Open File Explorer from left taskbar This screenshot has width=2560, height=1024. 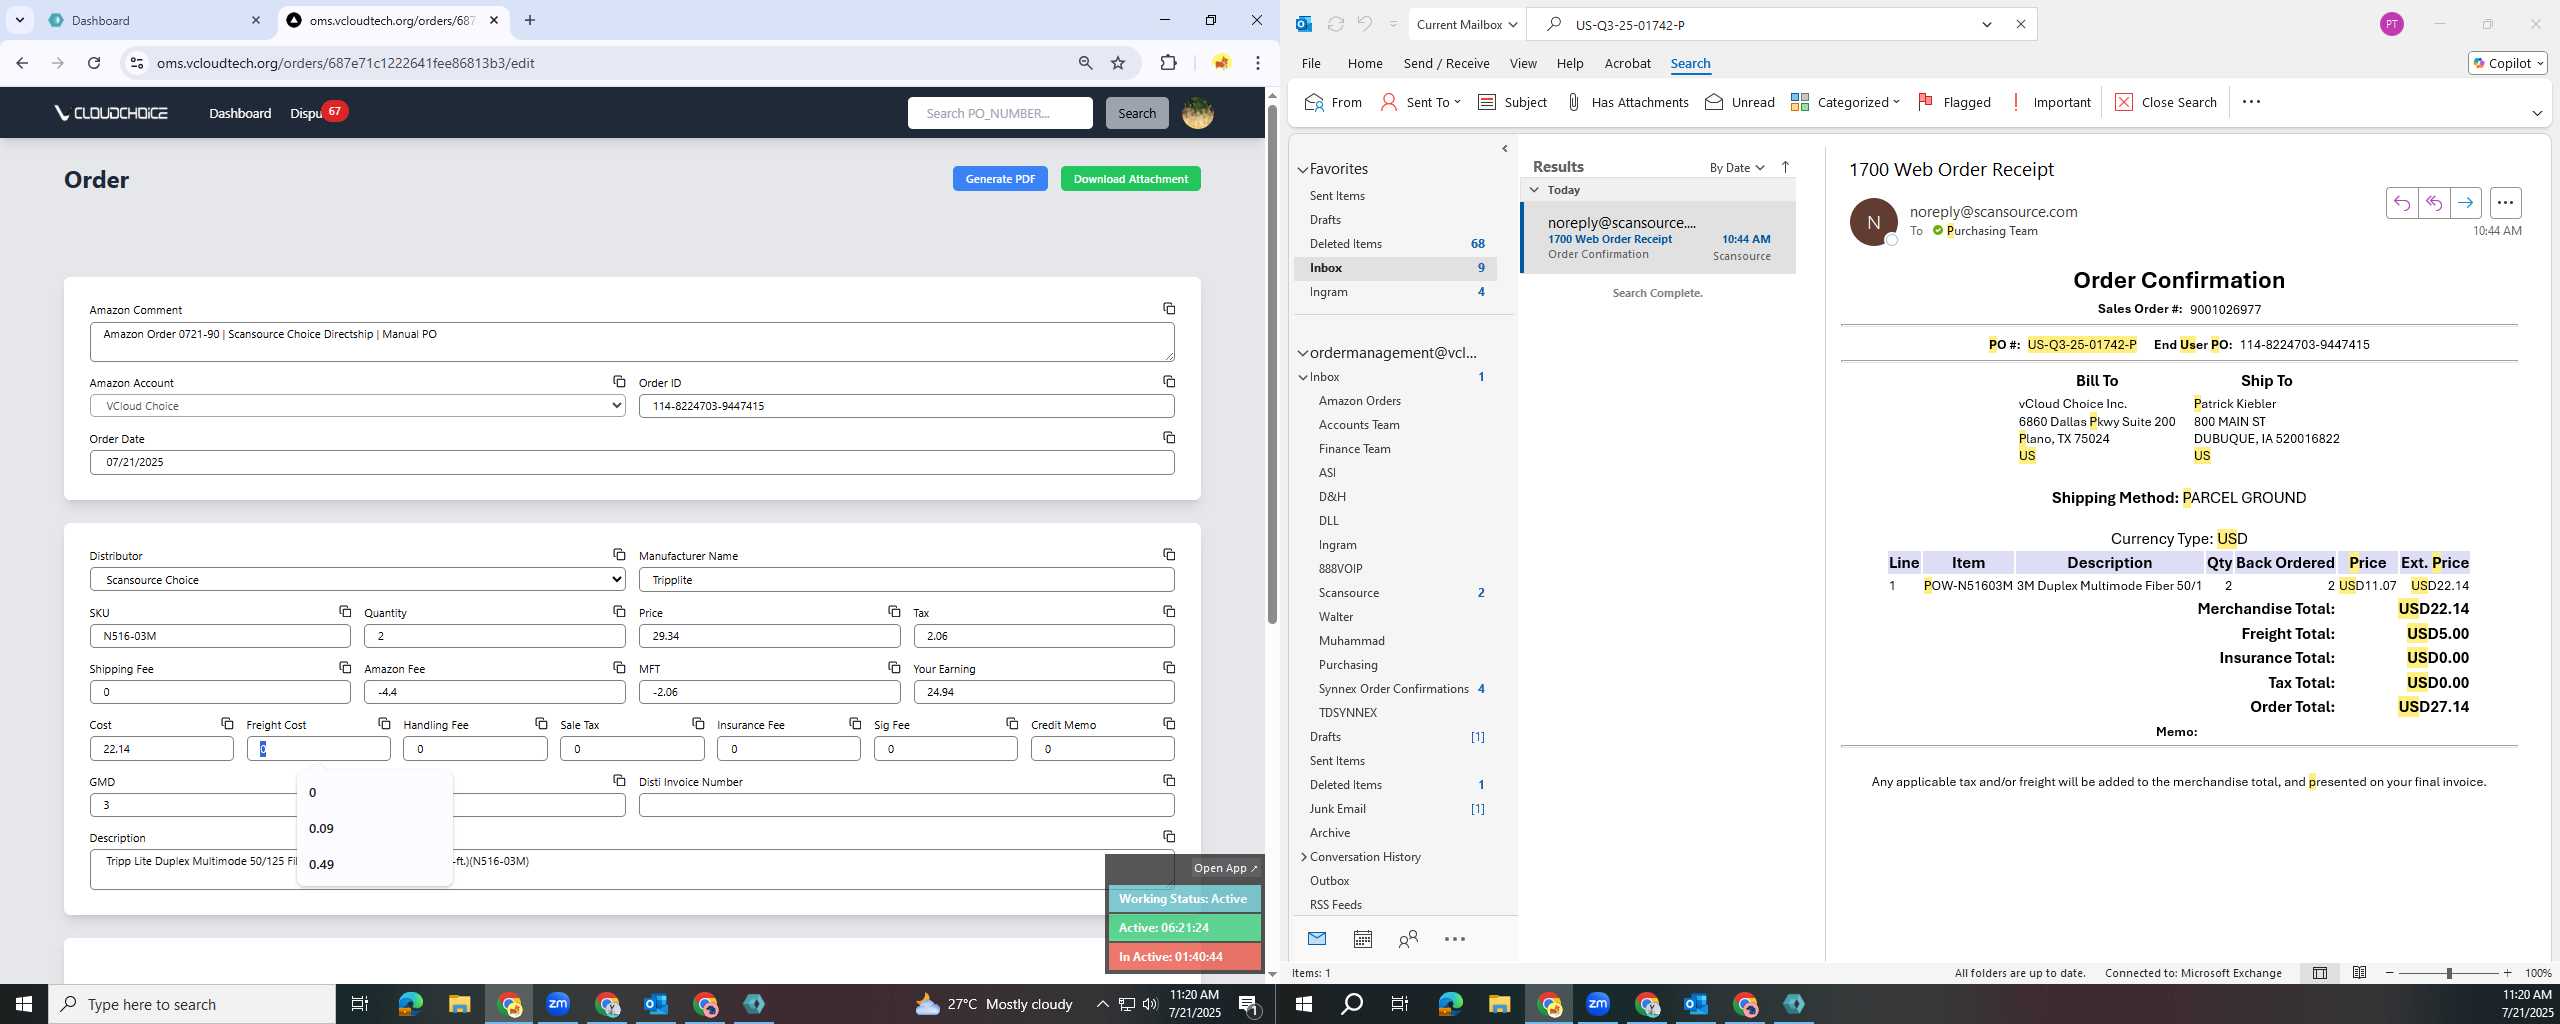(x=459, y=1004)
